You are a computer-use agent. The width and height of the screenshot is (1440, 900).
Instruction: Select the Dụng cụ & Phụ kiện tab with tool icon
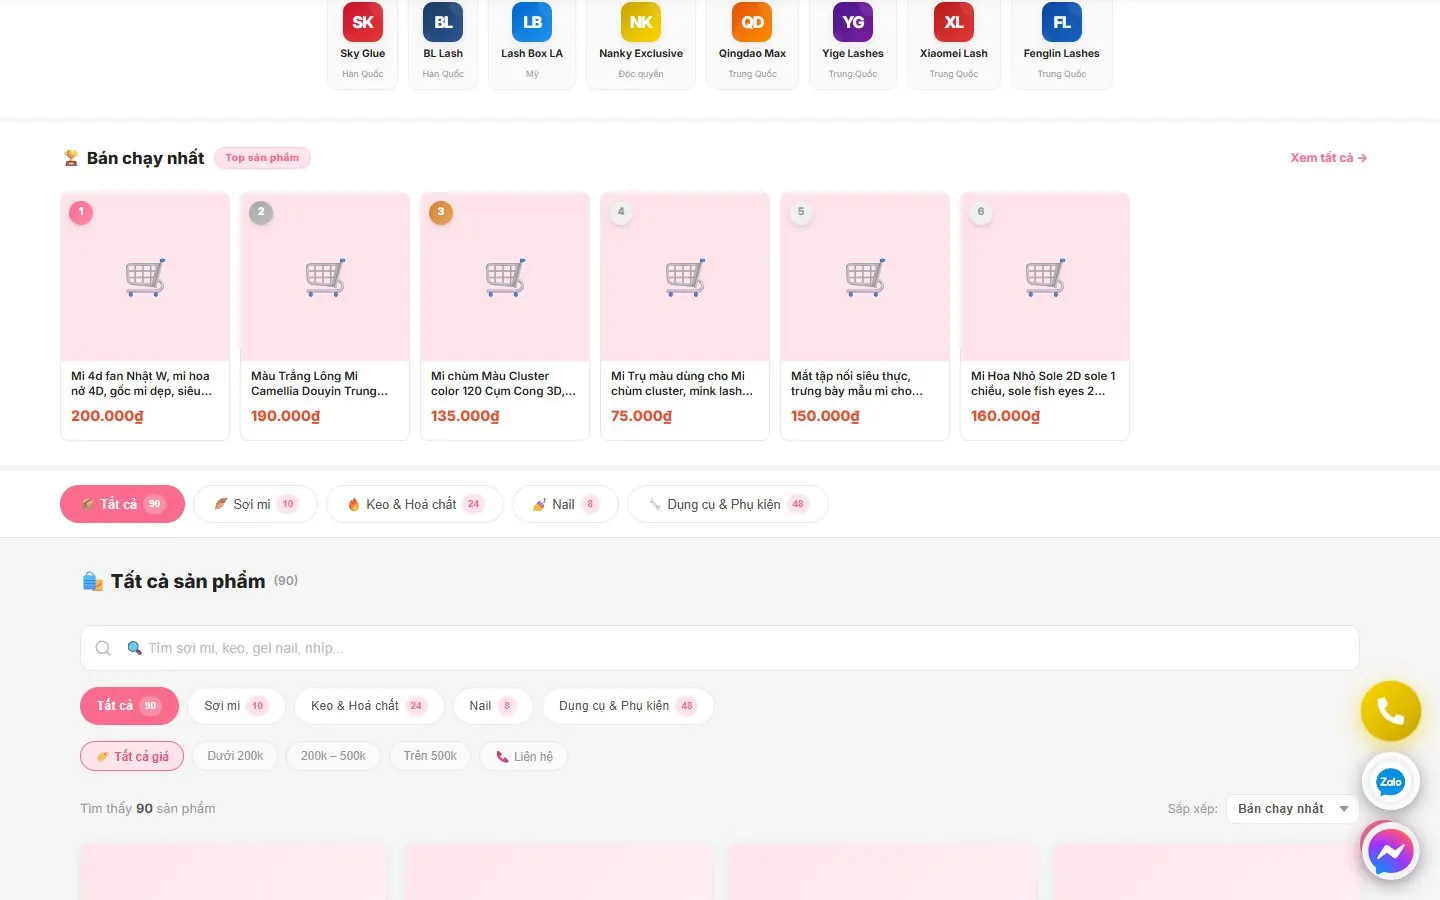click(727, 504)
